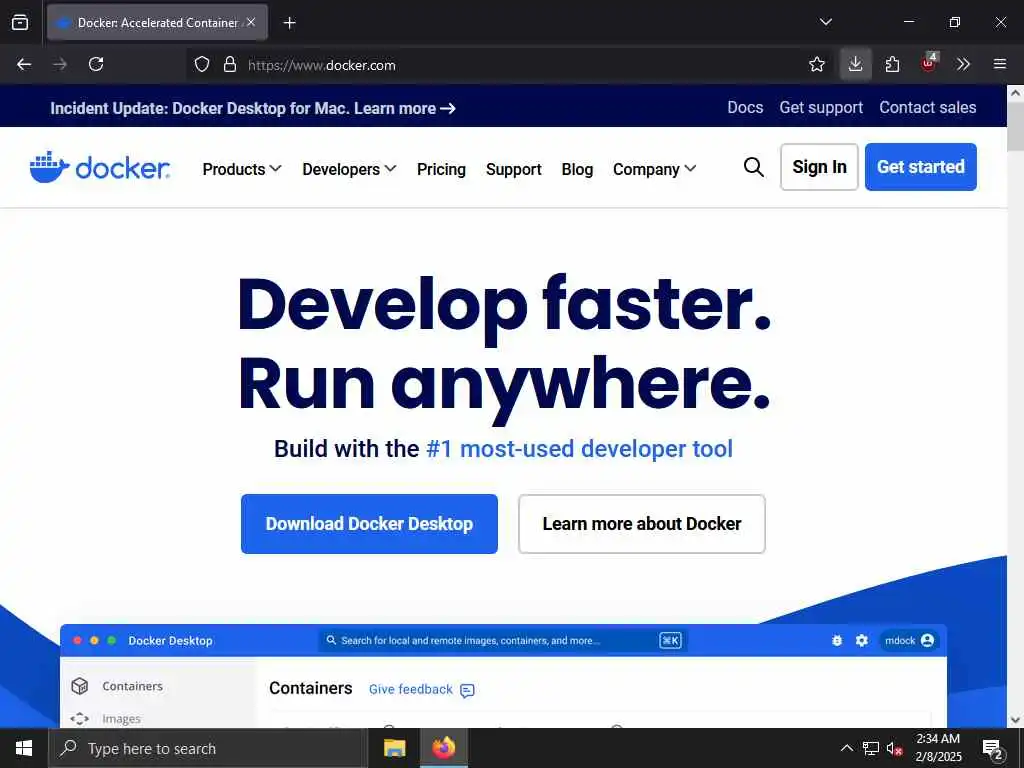1024x768 pixels.
Task: Click the Give feedback link in the preview
Action: [x=411, y=690]
